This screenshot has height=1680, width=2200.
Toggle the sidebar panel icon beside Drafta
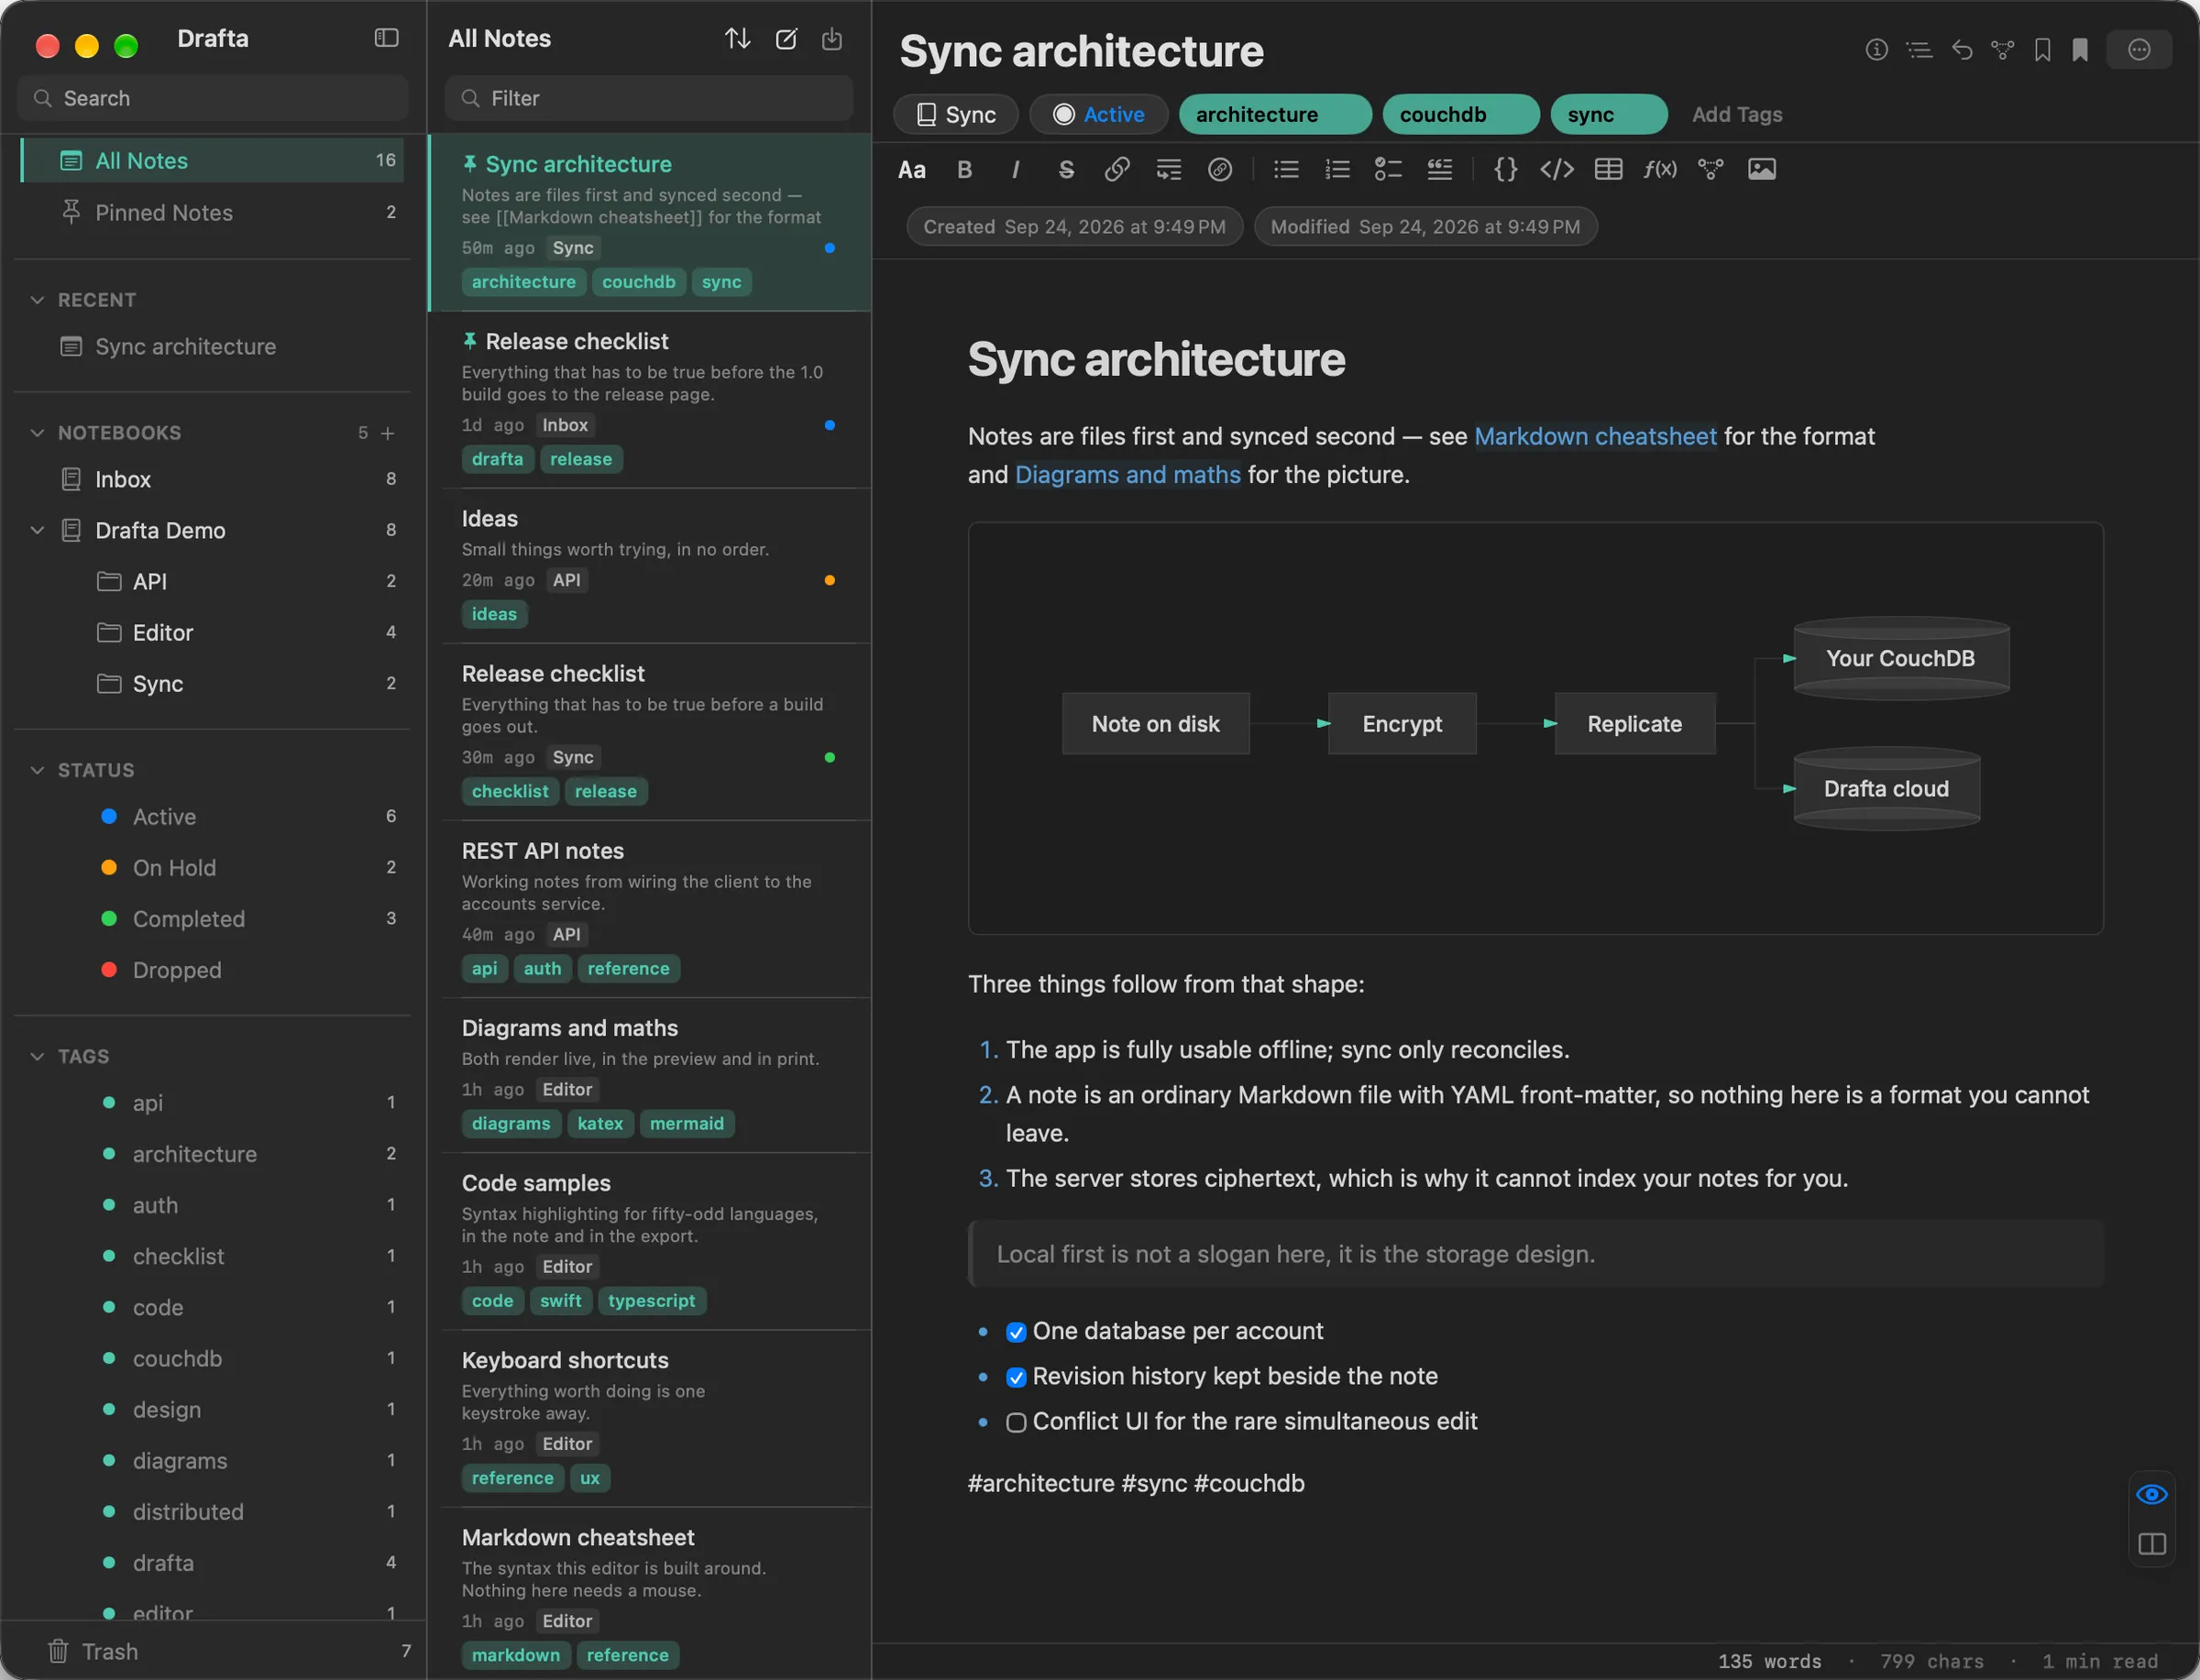pyautogui.click(x=386, y=38)
